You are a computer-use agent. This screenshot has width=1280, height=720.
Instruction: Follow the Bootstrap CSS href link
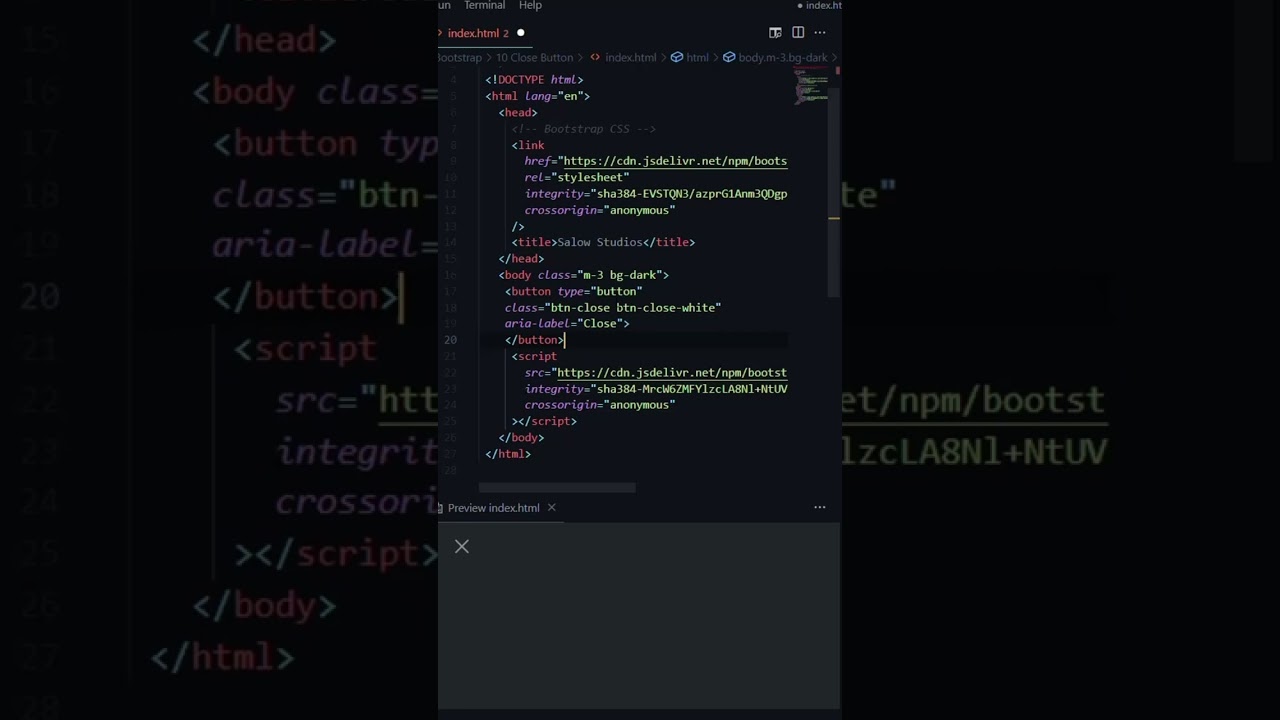675,161
